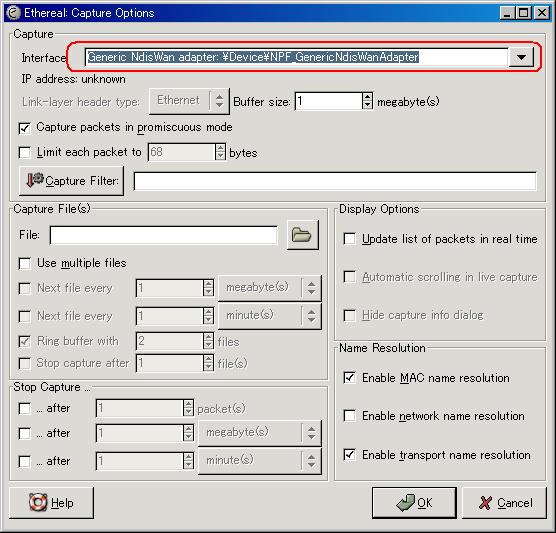Increase the buffer size with the up arrow
The width and height of the screenshot is (556, 533).
pyautogui.click(x=367, y=97)
